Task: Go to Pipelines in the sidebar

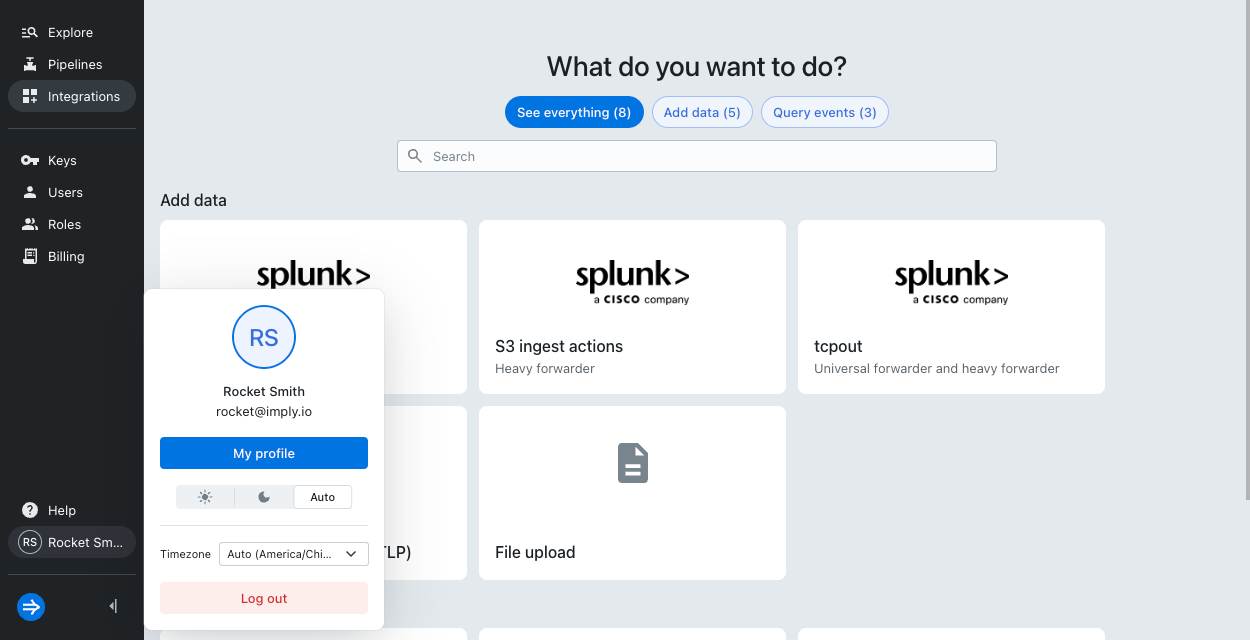Action: coord(72,64)
